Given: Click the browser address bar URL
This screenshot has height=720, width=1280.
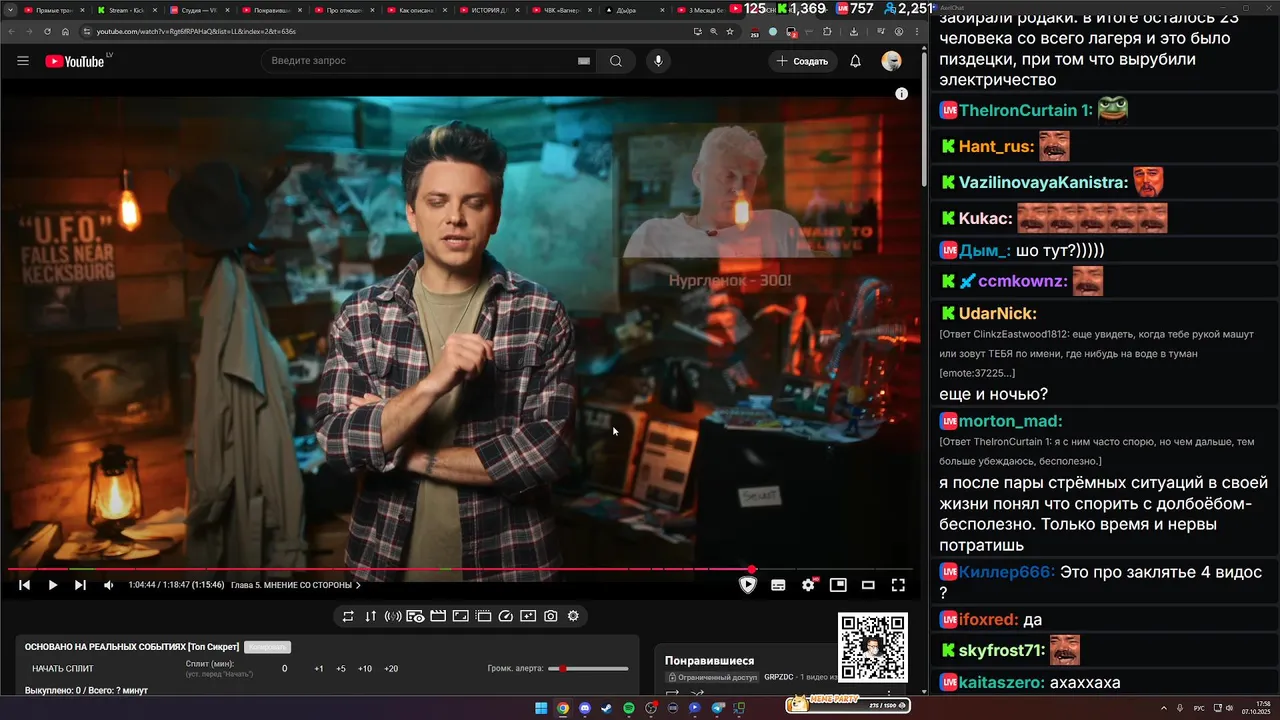Looking at the screenshot, I should click(196, 31).
